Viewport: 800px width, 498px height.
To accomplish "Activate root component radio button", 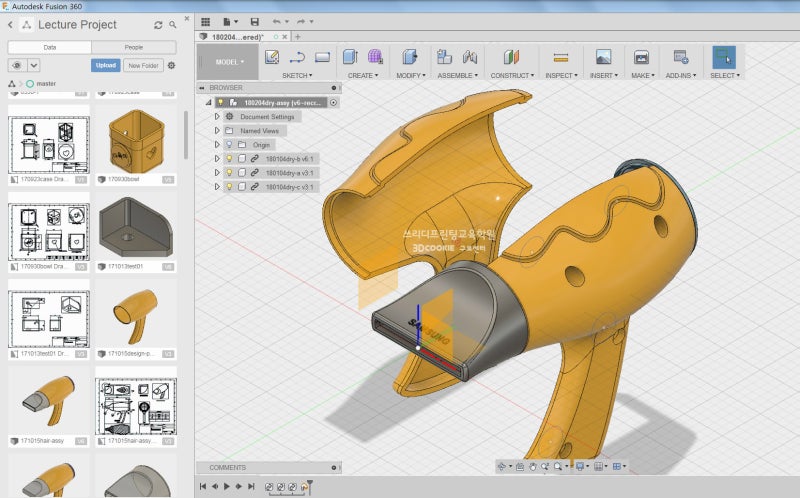I will click(333, 103).
